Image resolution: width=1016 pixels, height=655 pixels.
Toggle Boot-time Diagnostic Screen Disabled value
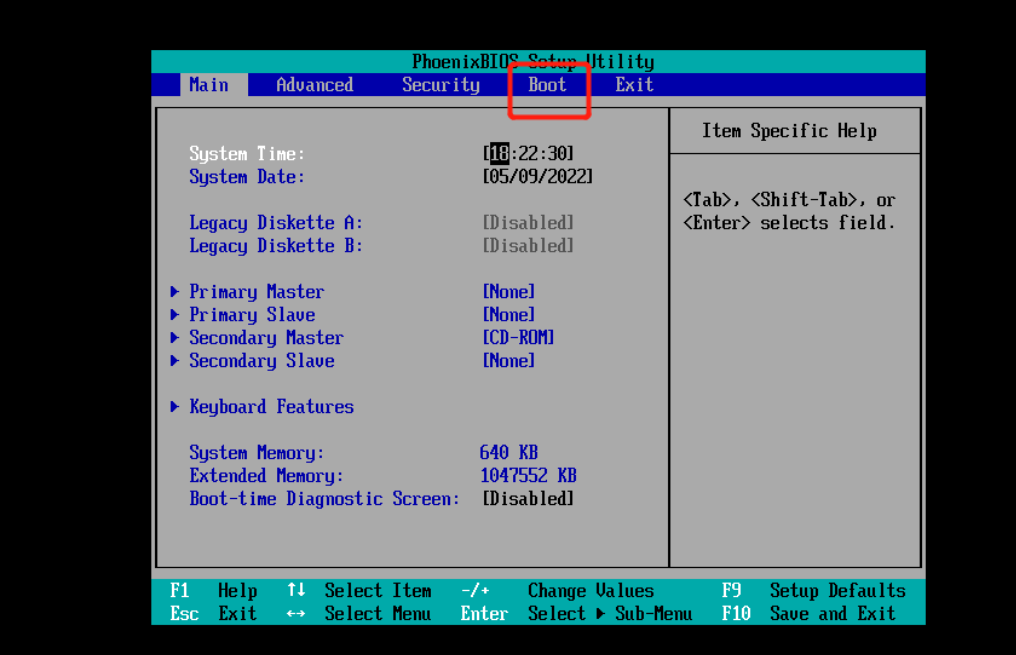point(528,499)
